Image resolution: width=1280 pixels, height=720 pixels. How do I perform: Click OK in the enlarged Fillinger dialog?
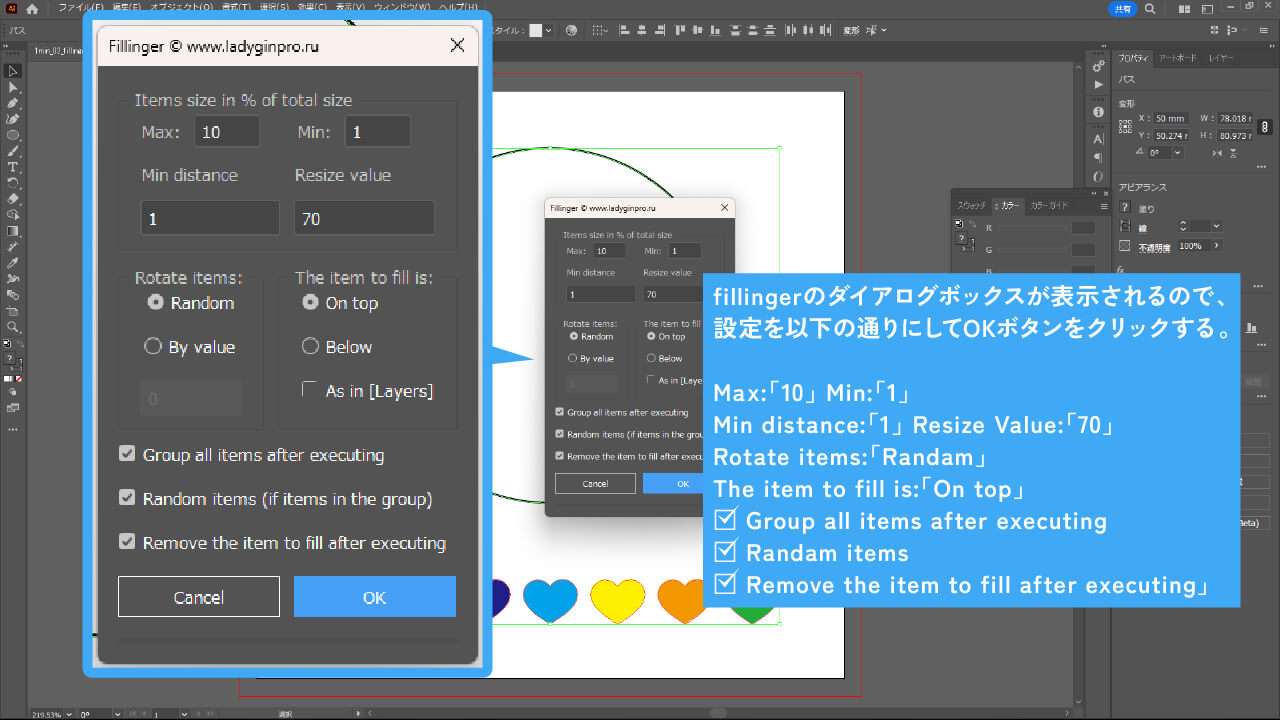pyautogui.click(x=374, y=597)
